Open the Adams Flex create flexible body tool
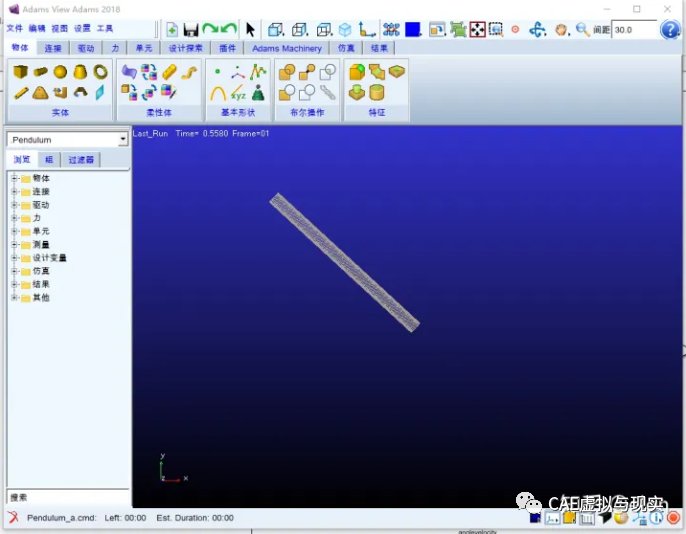The width and height of the screenshot is (686, 534). tap(129, 72)
